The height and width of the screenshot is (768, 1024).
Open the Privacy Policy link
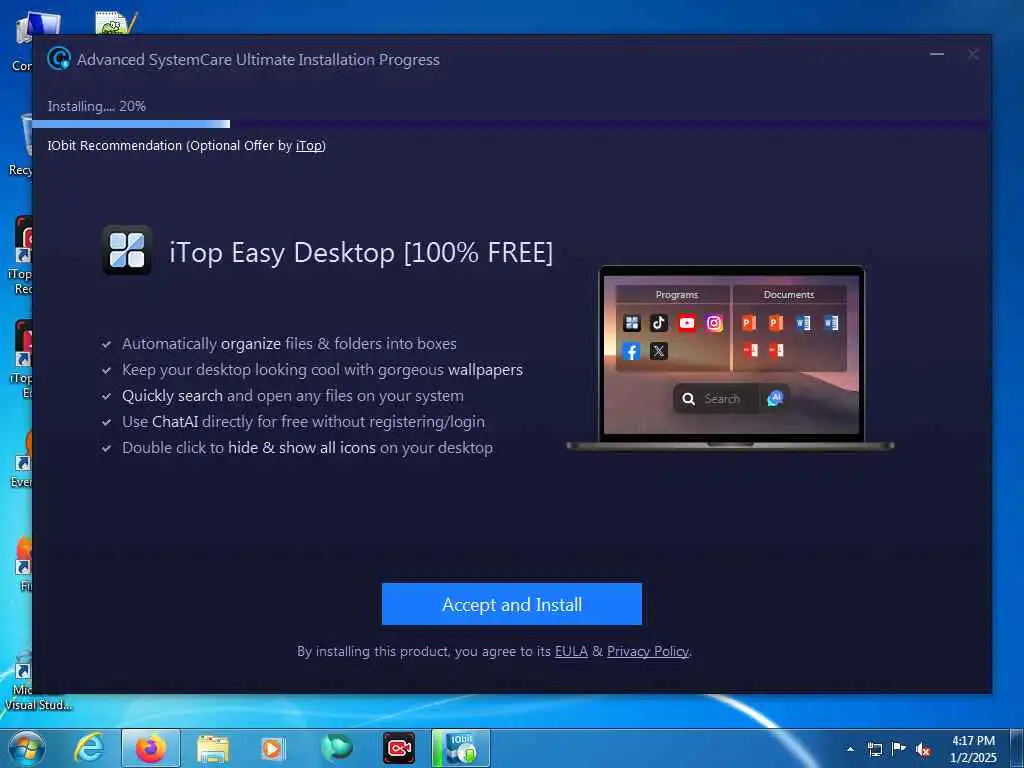click(648, 651)
